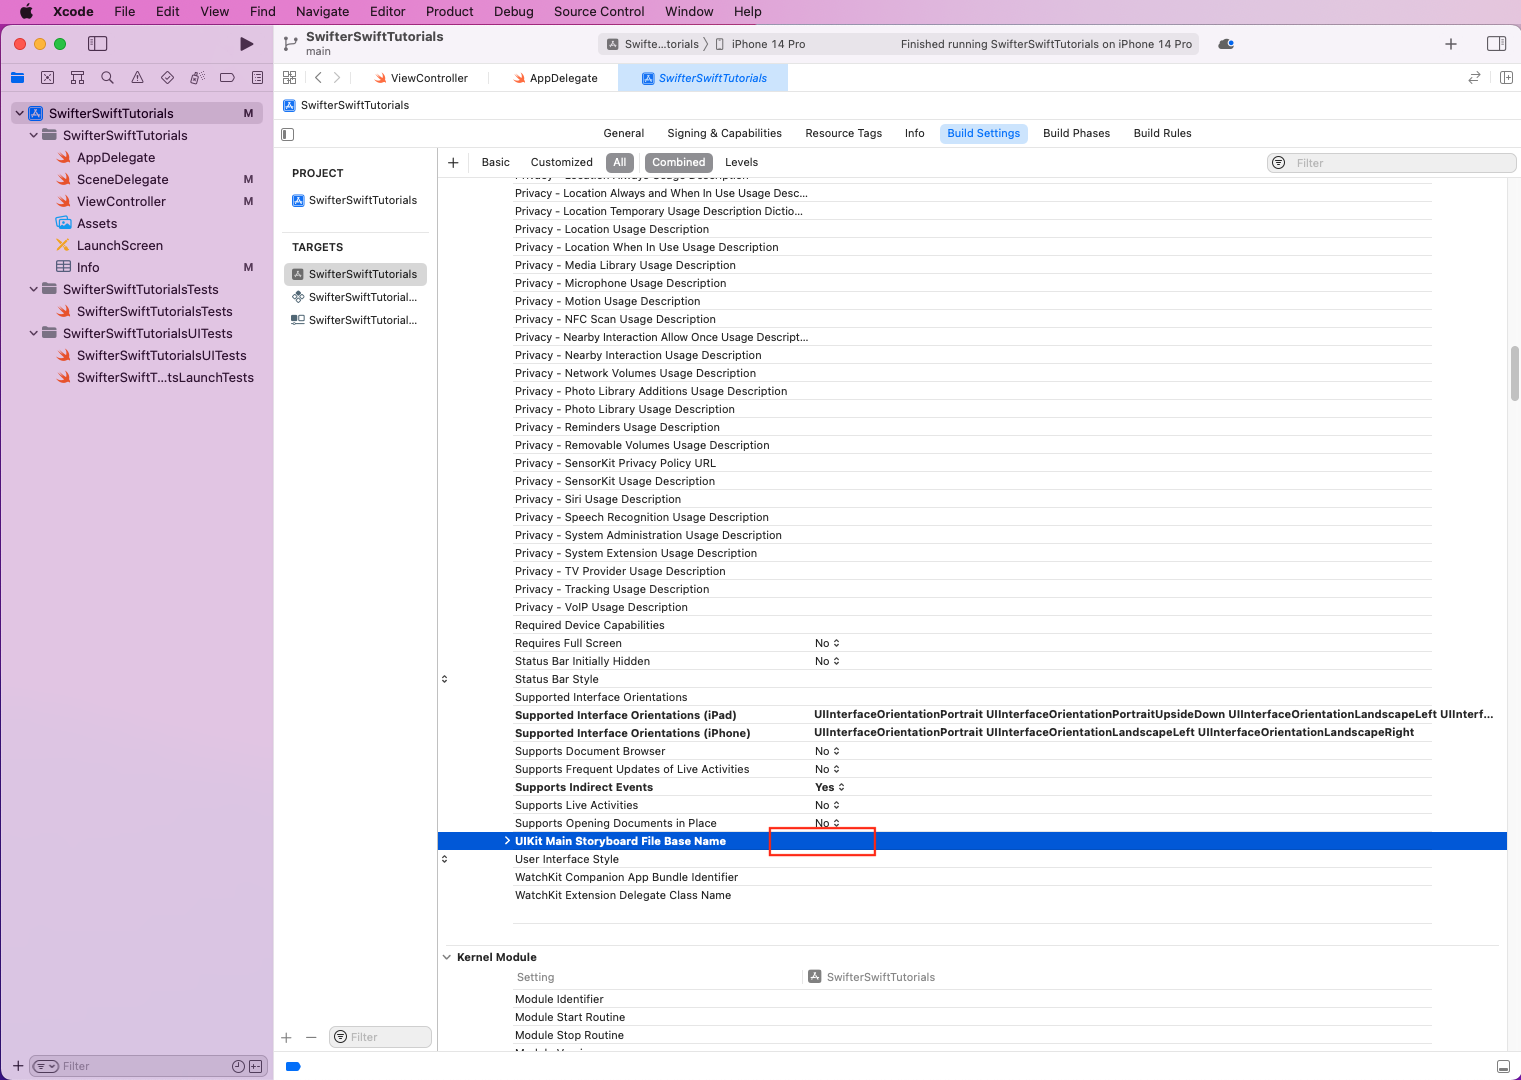The width and height of the screenshot is (1521, 1080).
Task: Open the Symbol navigator icon
Action: 77,77
